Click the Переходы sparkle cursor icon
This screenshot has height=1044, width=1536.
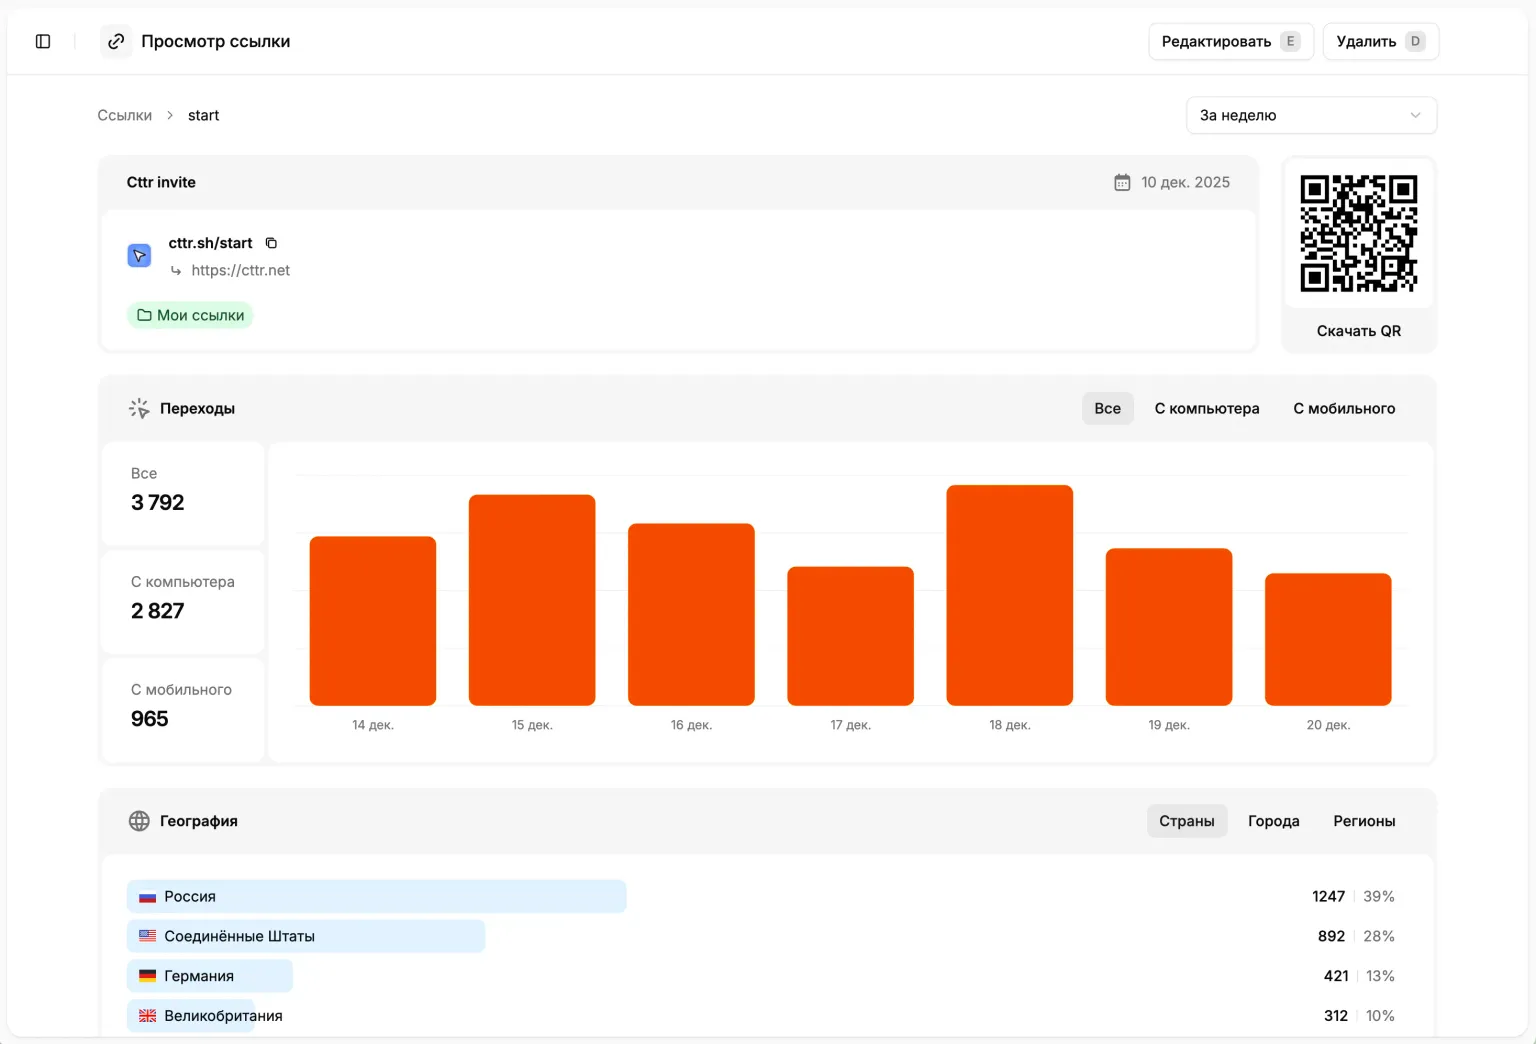click(x=139, y=408)
